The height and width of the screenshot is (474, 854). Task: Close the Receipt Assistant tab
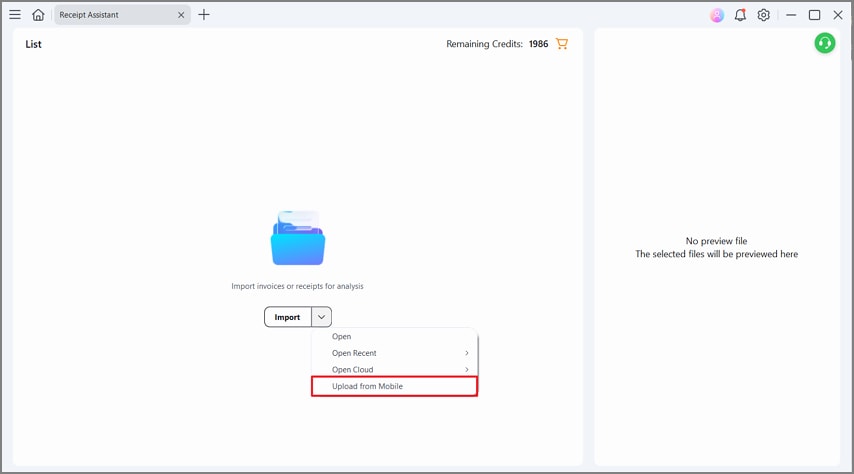click(x=181, y=15)
